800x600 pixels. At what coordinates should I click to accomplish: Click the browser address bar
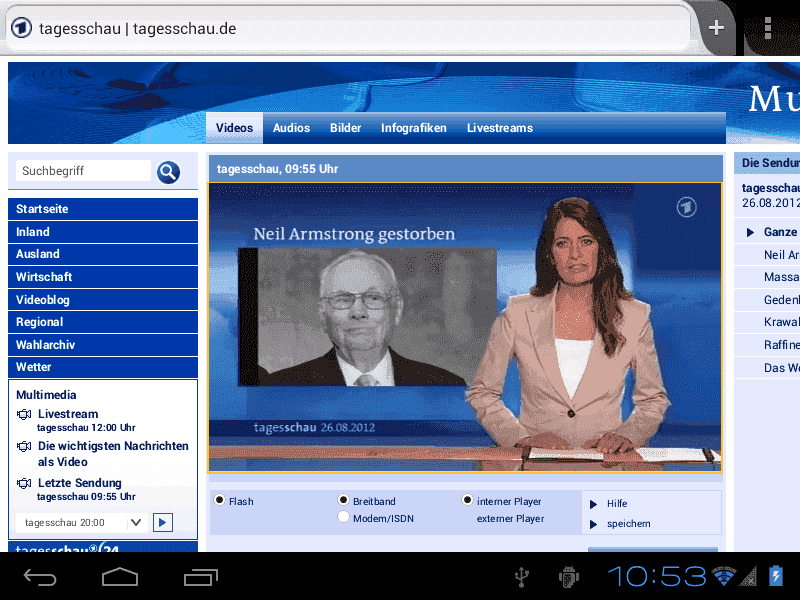click(347, 29)
